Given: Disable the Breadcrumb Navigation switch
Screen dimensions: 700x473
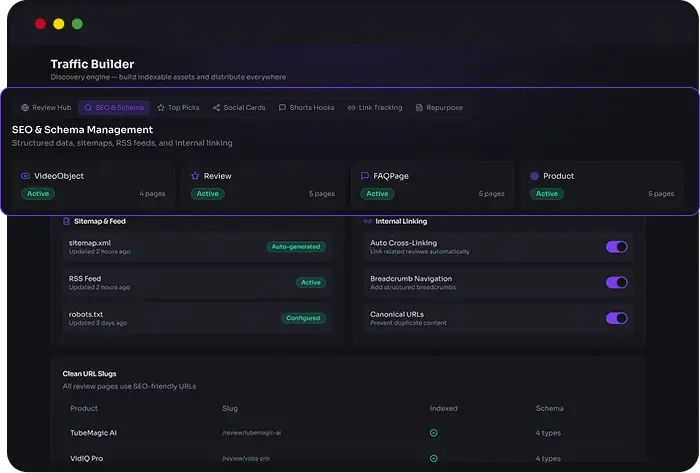Looking at the screenshot, I should pyautogui.click(x=617, y=282).
